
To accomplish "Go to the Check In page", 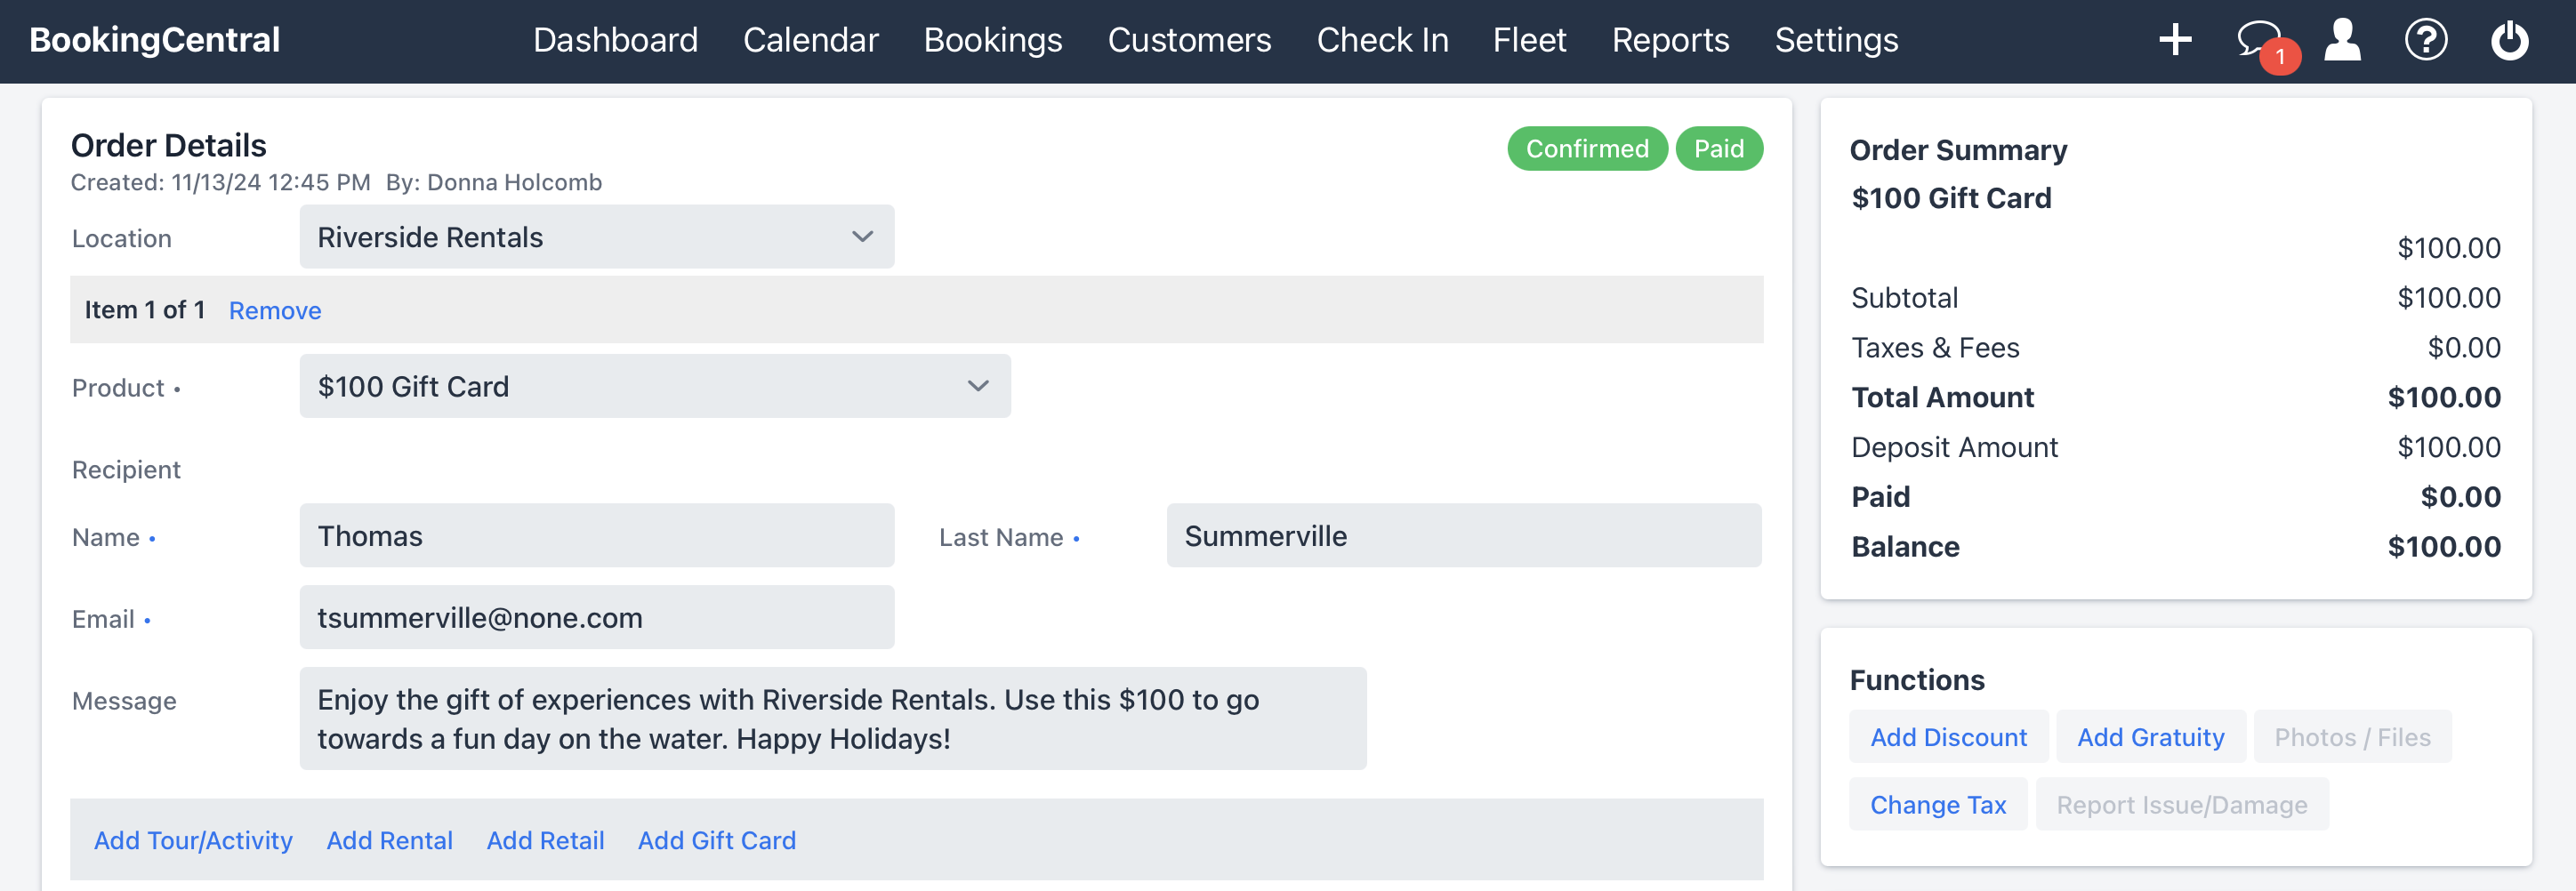I will (1382, 40).
